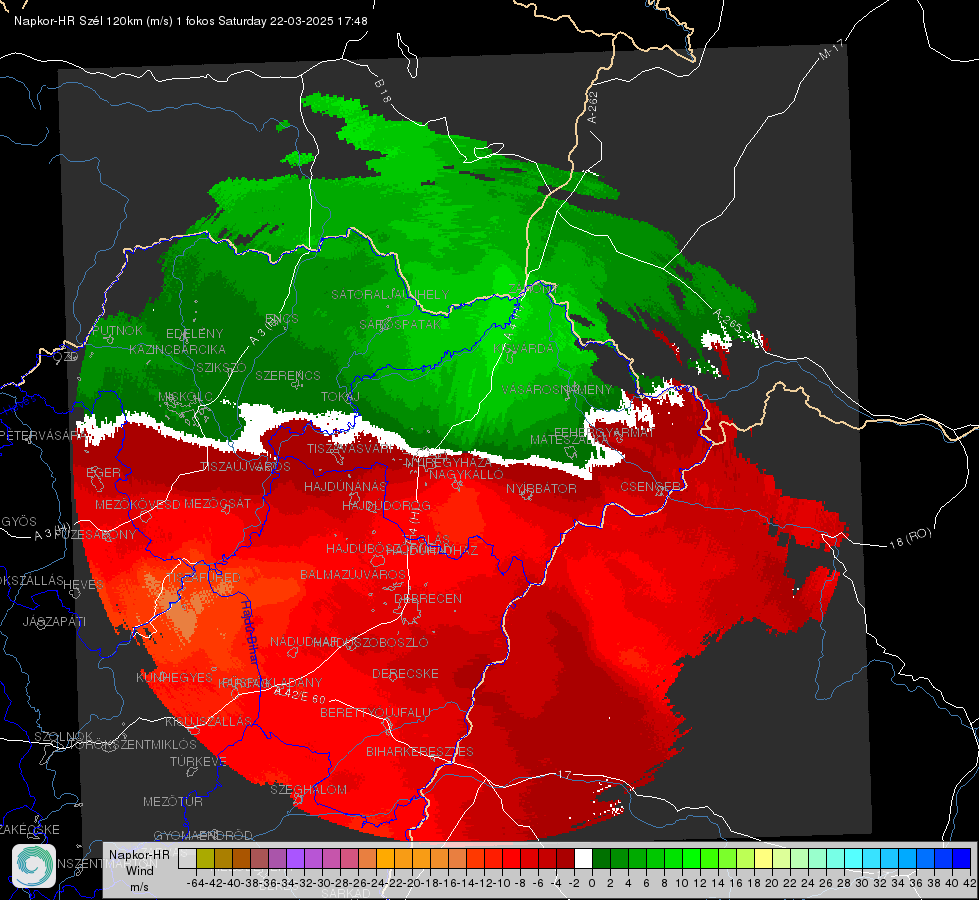
Task: Select the purple swatch near -34 on legend
Action: (295, 858)
